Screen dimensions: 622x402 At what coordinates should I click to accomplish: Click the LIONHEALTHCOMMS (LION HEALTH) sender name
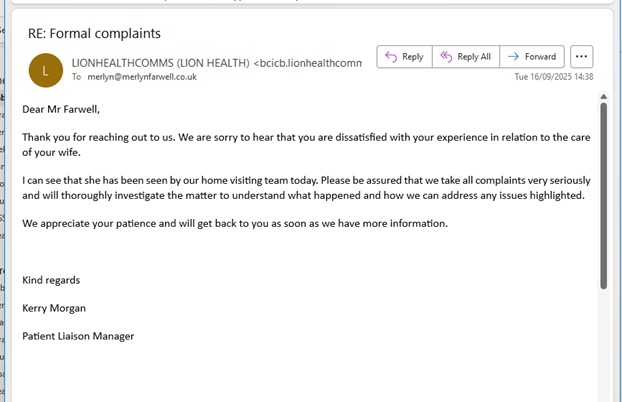point(160,62)
